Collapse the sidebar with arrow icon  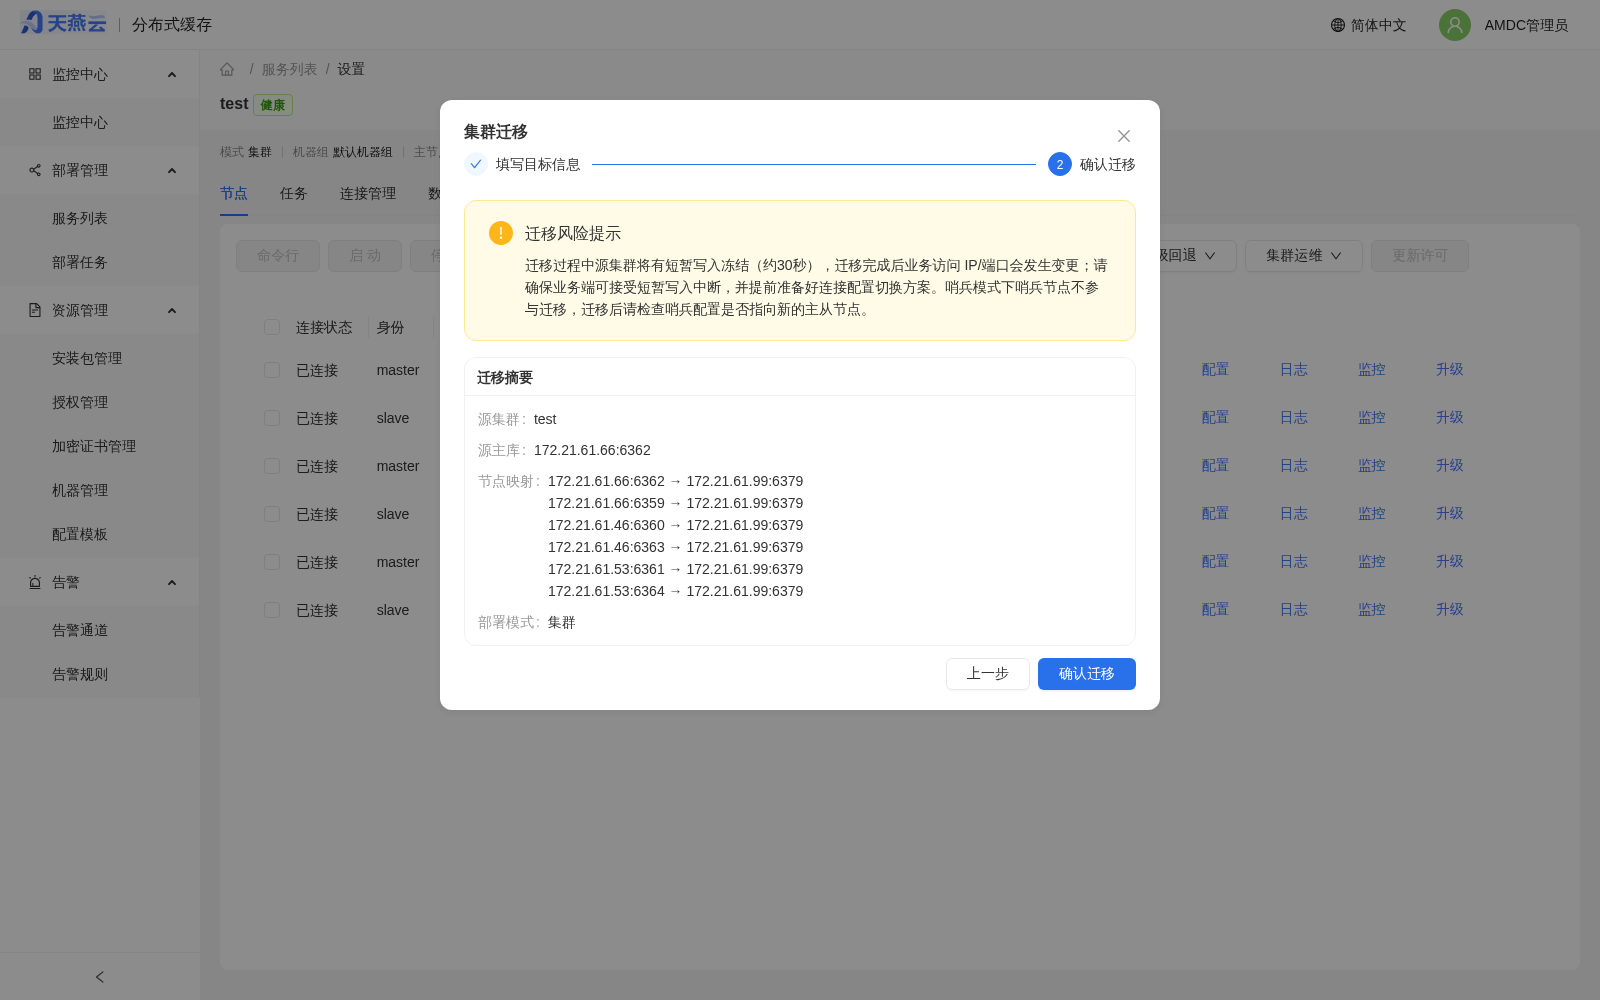point(100,977)
